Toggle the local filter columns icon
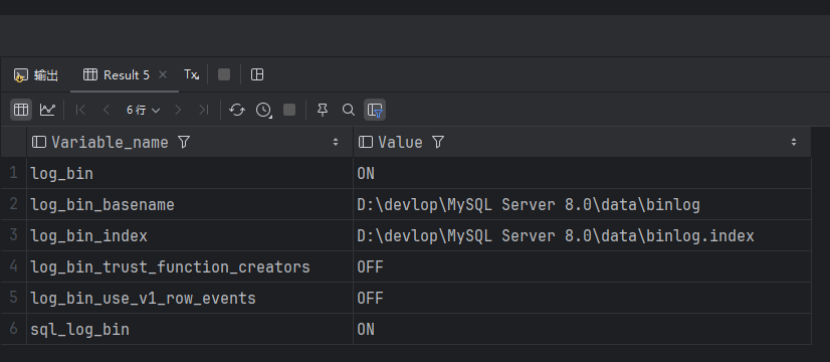830x362 pixels. coord(374,110)
